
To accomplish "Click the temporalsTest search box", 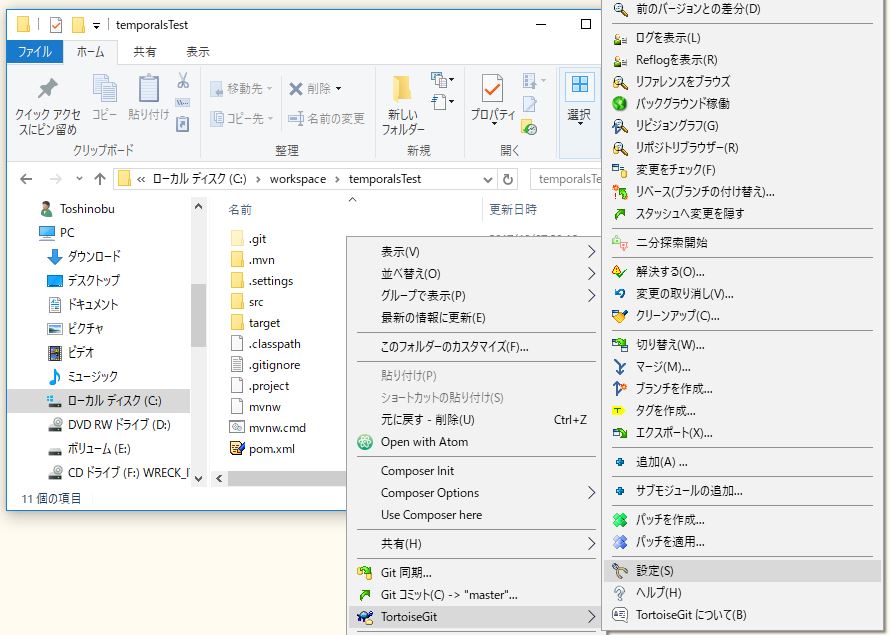I will click(565, 179).
